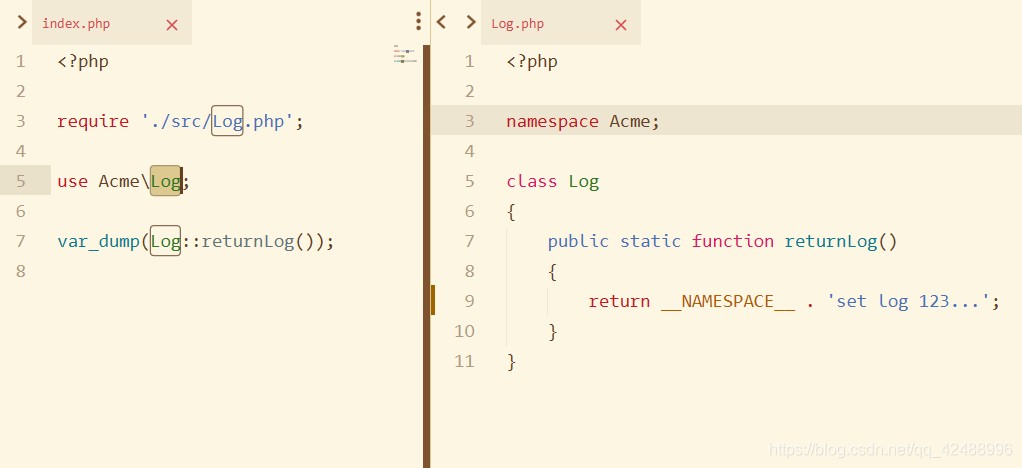Switch to the Log.php tab
This screenshot has height=468, width=1022.
(518, 24)
